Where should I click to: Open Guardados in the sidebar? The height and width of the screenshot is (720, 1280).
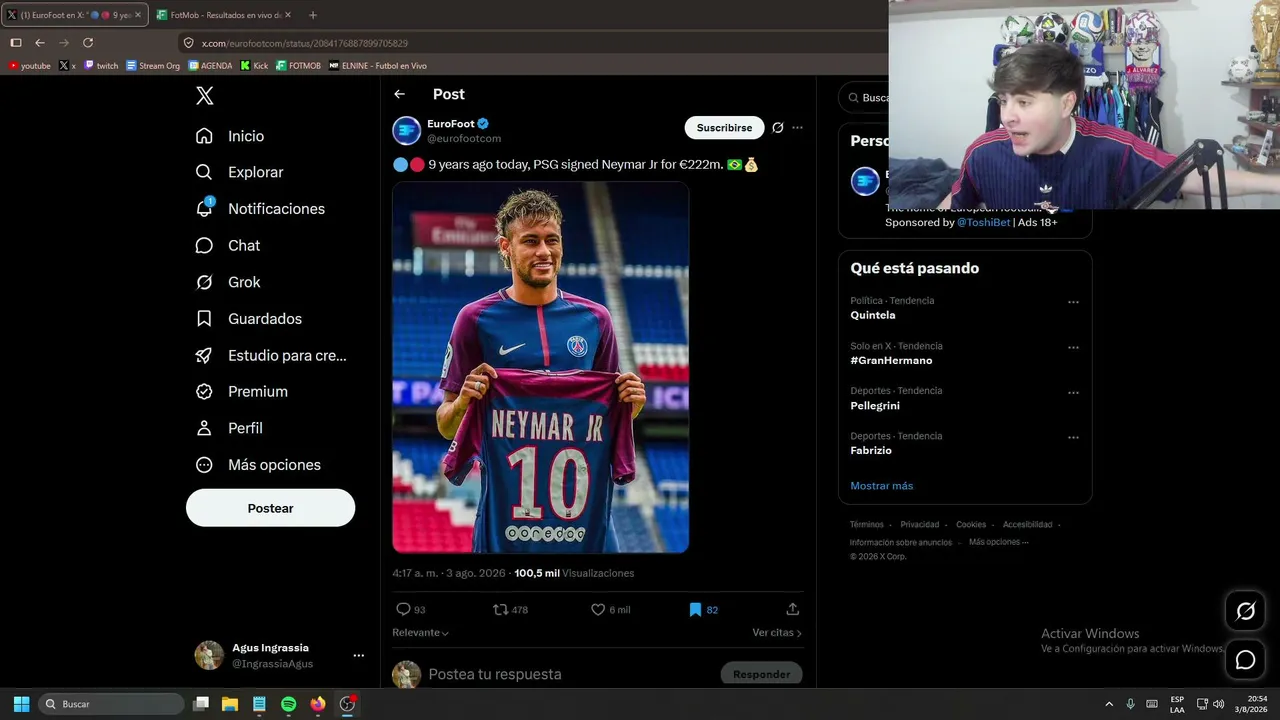click(249, 319)
